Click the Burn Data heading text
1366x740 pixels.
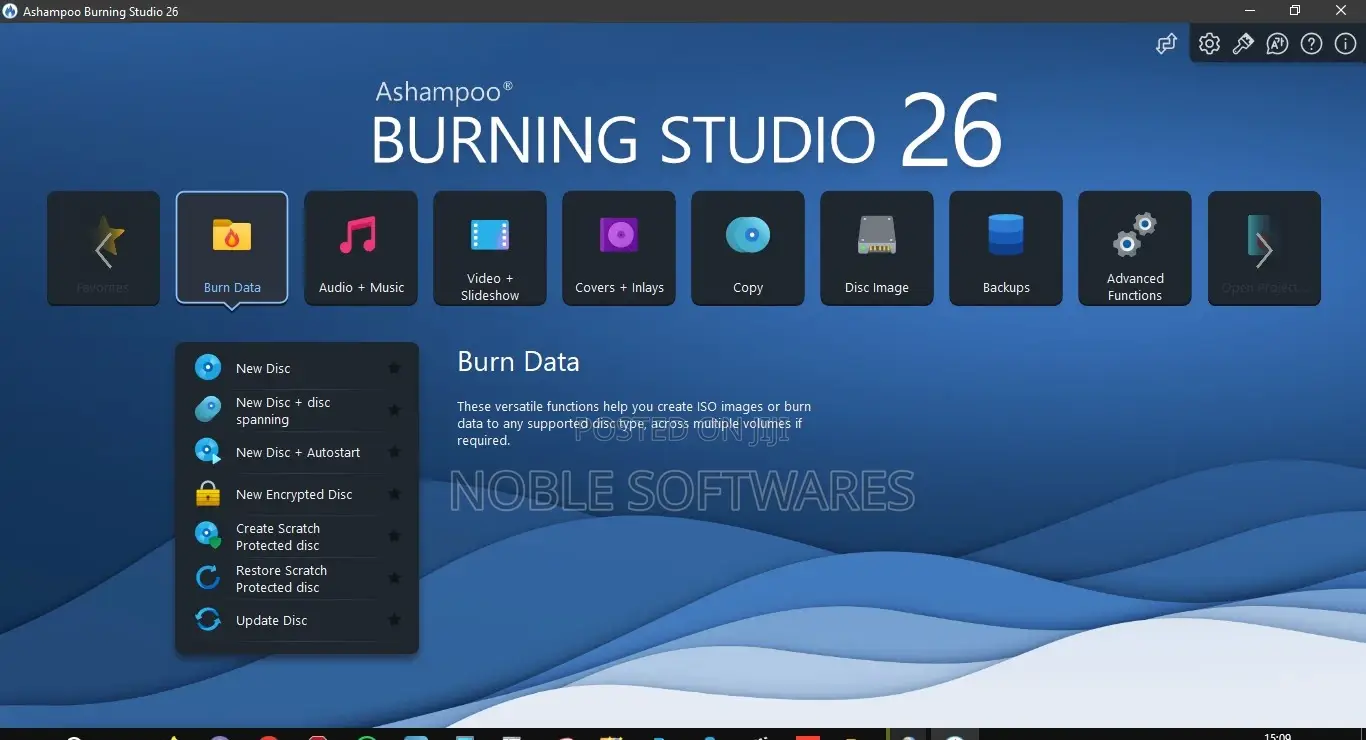(518, 362)
